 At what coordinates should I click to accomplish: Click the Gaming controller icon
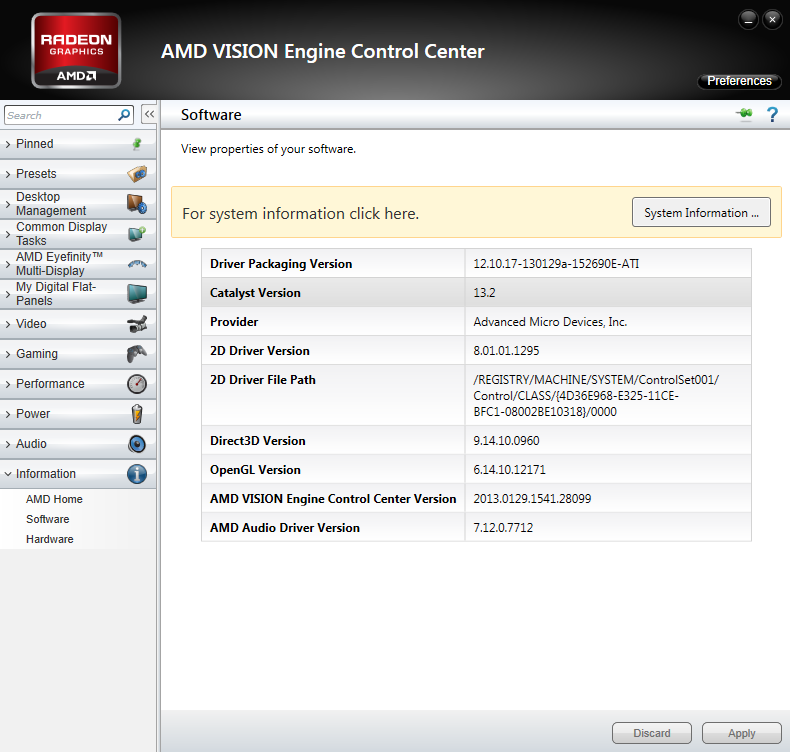click(x=137, y=354)
